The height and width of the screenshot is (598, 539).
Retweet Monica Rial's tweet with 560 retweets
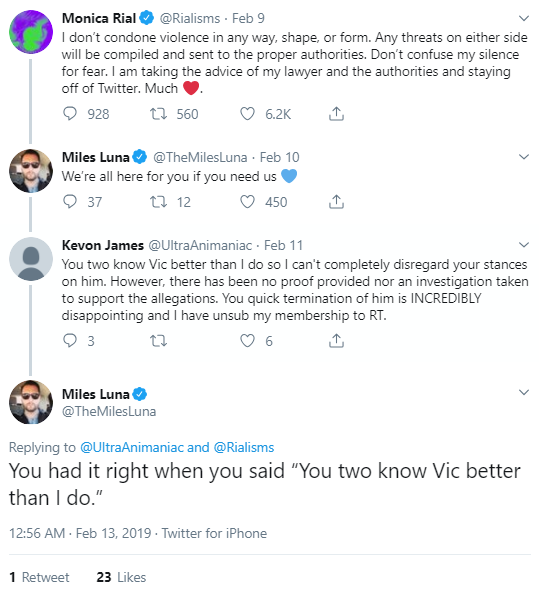158,114
